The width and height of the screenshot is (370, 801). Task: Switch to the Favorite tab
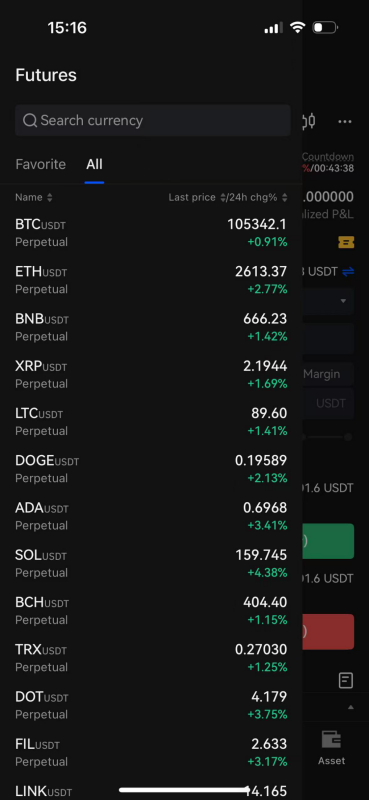[x=40, y=164]
